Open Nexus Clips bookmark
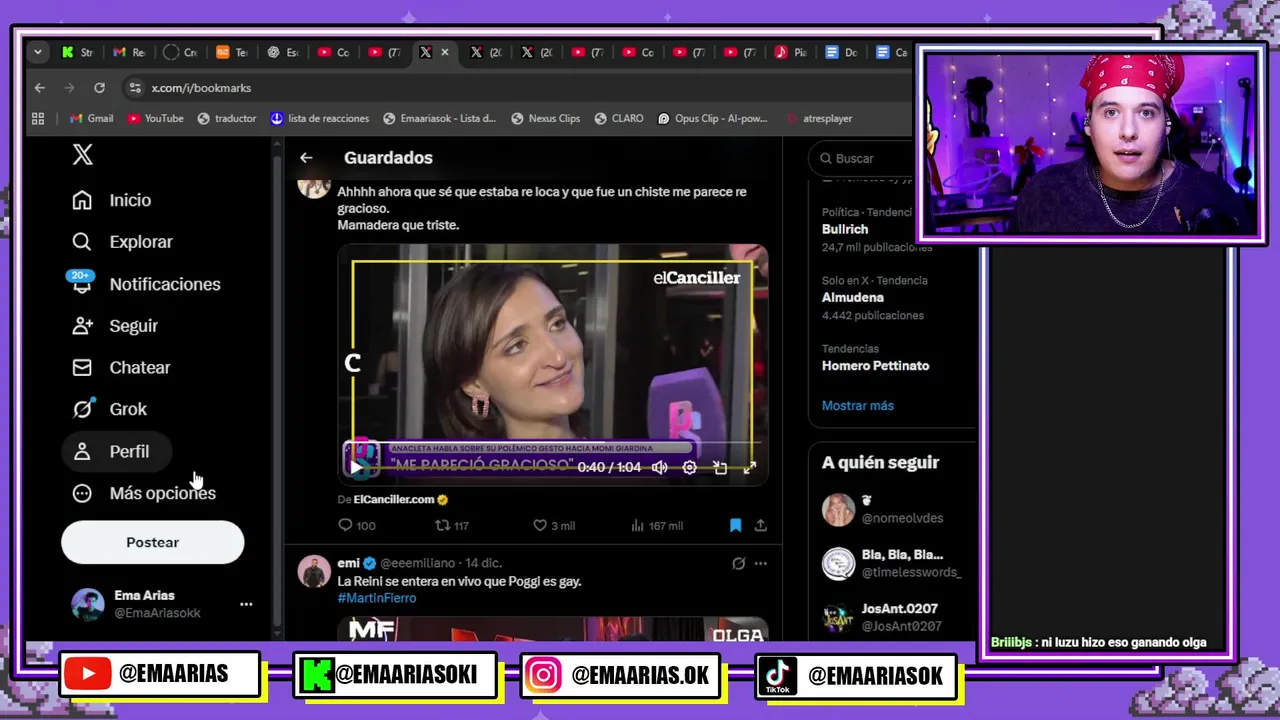The width and height of the screenshot is (1280, 720). 545,118
